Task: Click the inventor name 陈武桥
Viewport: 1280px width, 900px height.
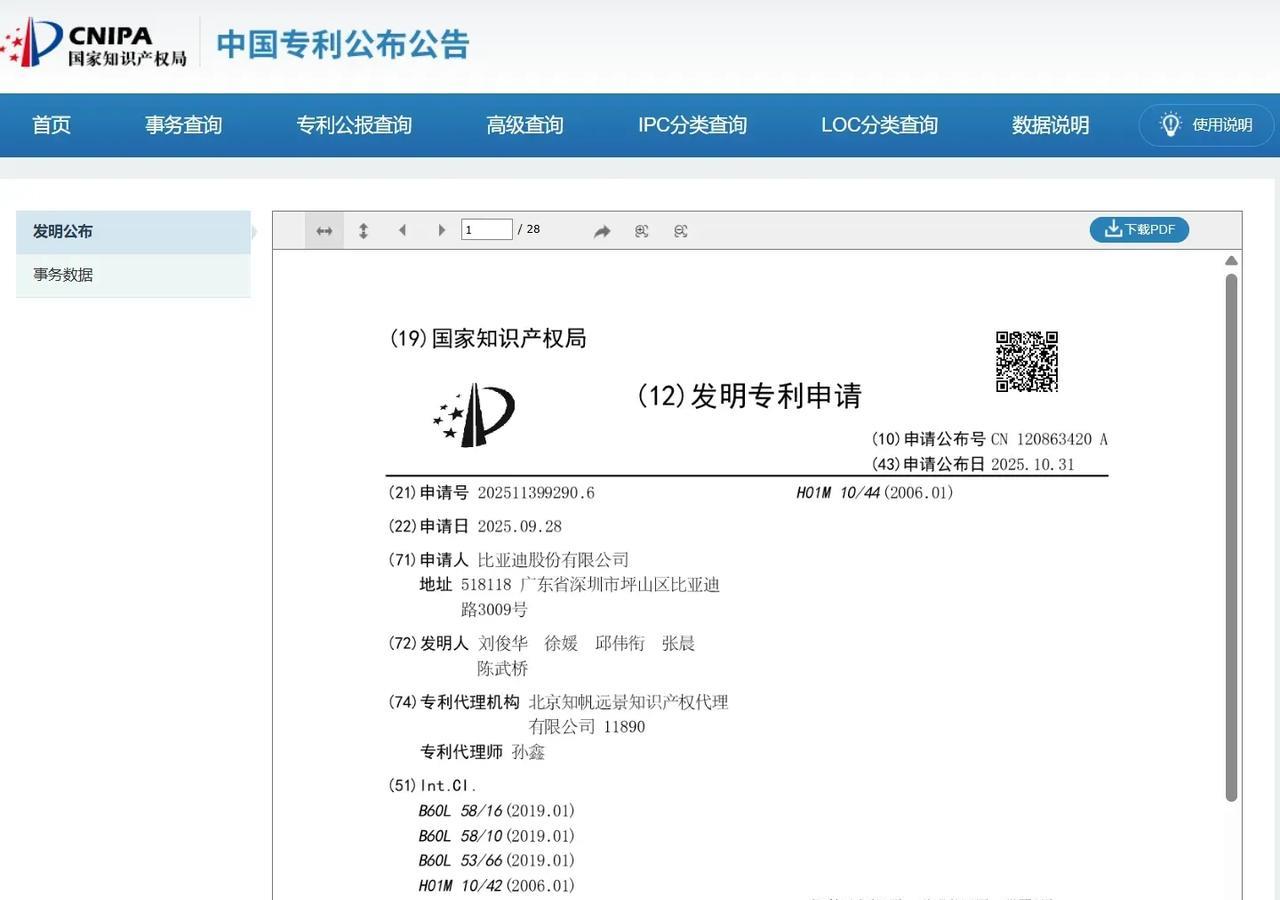Action: [503, 669]
